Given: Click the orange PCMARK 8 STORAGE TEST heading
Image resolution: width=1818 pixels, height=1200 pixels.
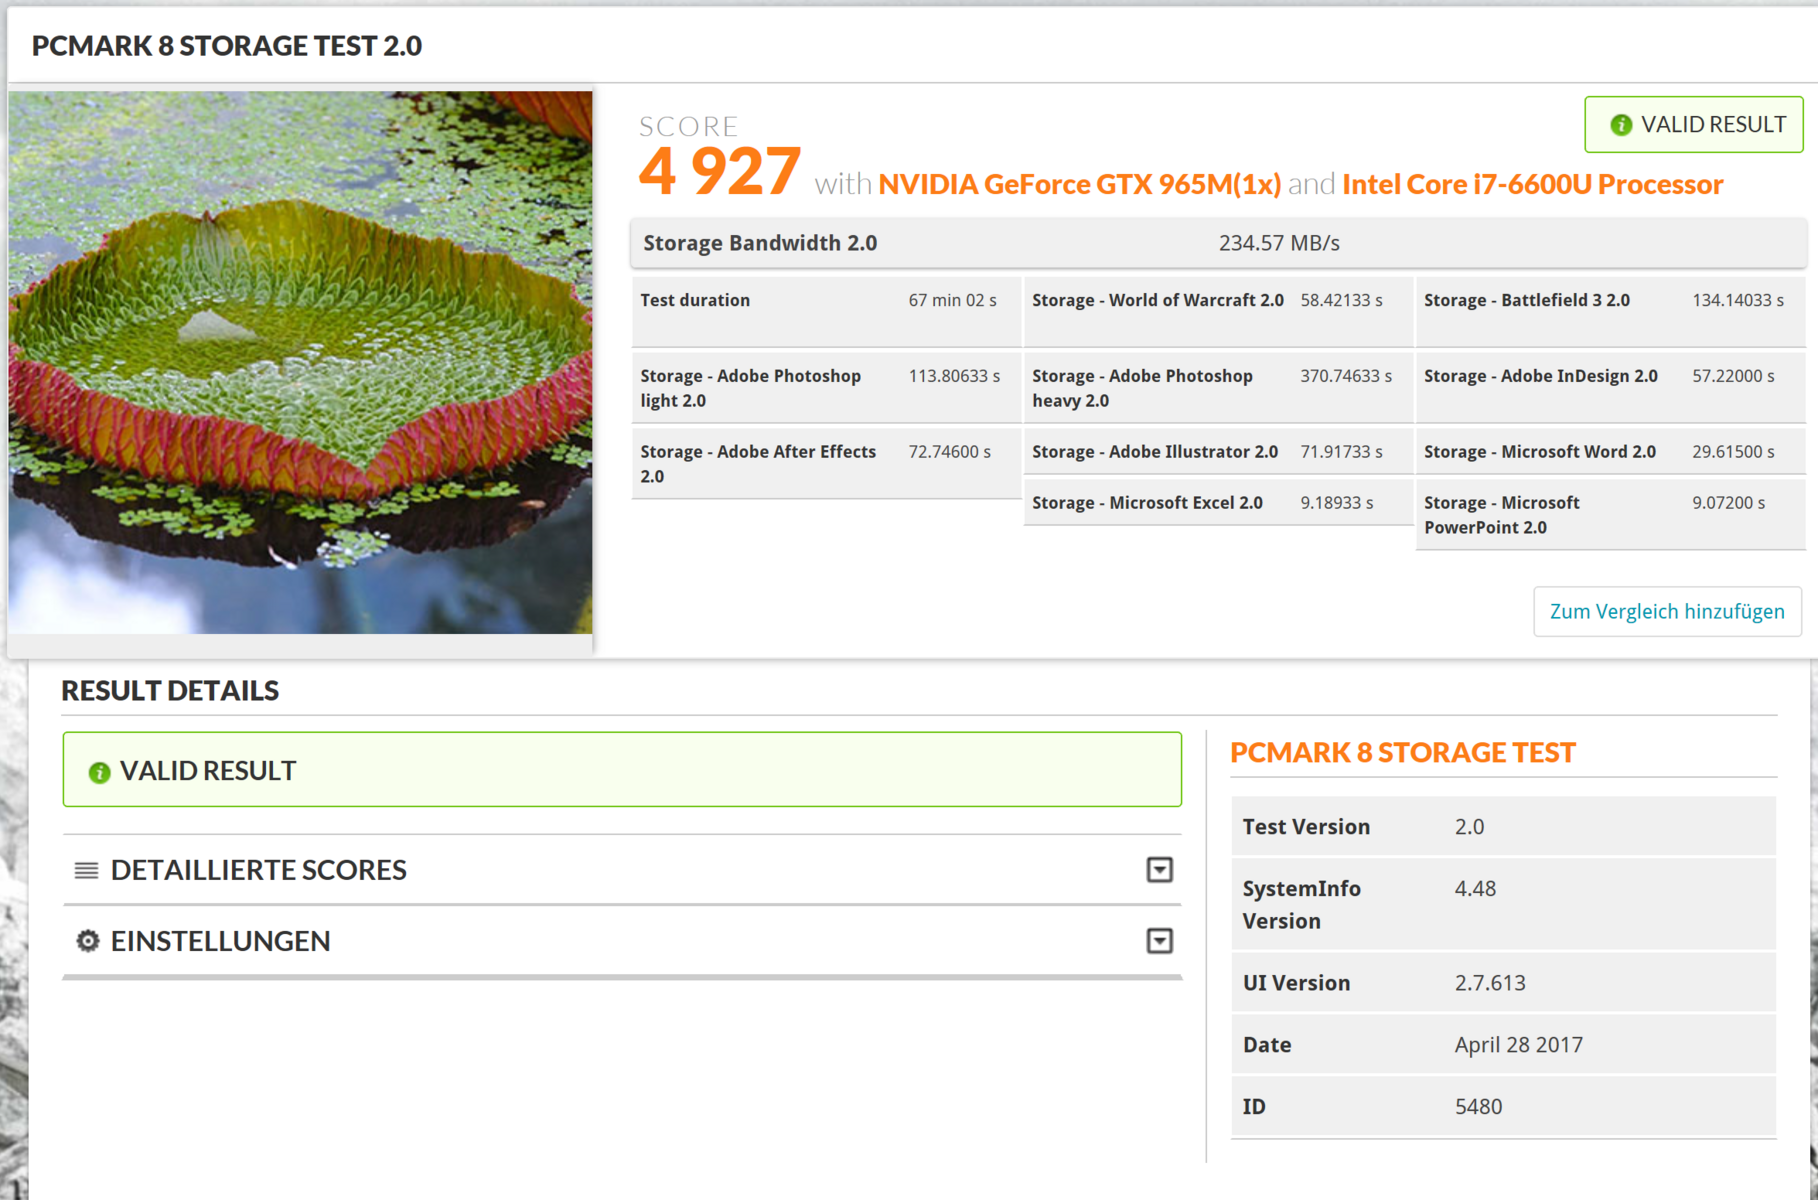Looking at the screenshot, I should pos(1402,753).
